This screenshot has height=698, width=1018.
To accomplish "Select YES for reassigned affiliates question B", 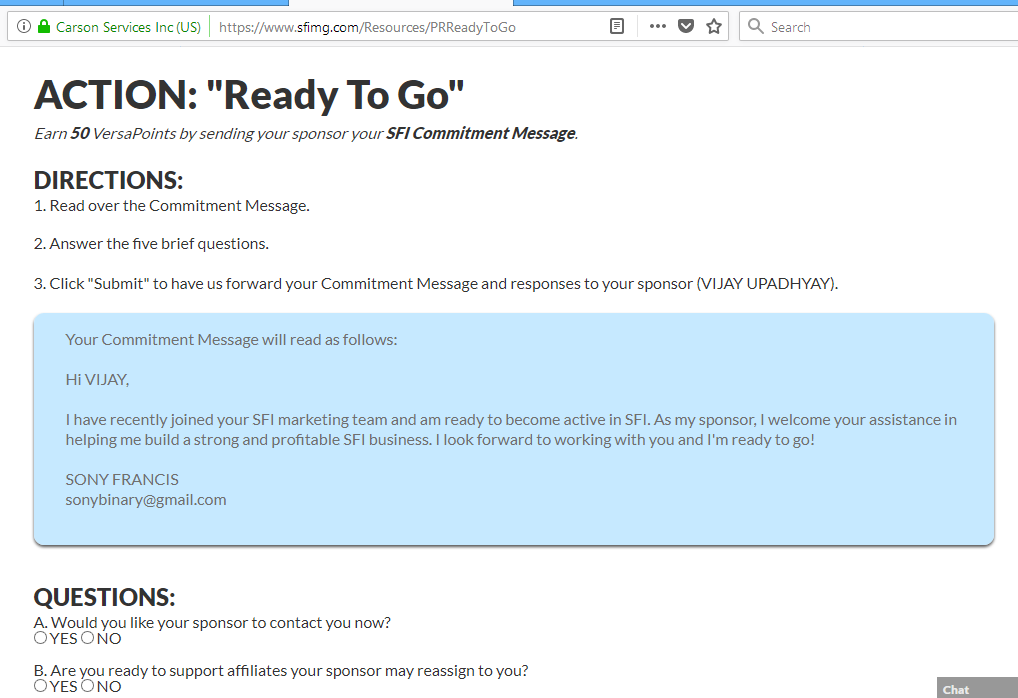I will click(40, 686).
